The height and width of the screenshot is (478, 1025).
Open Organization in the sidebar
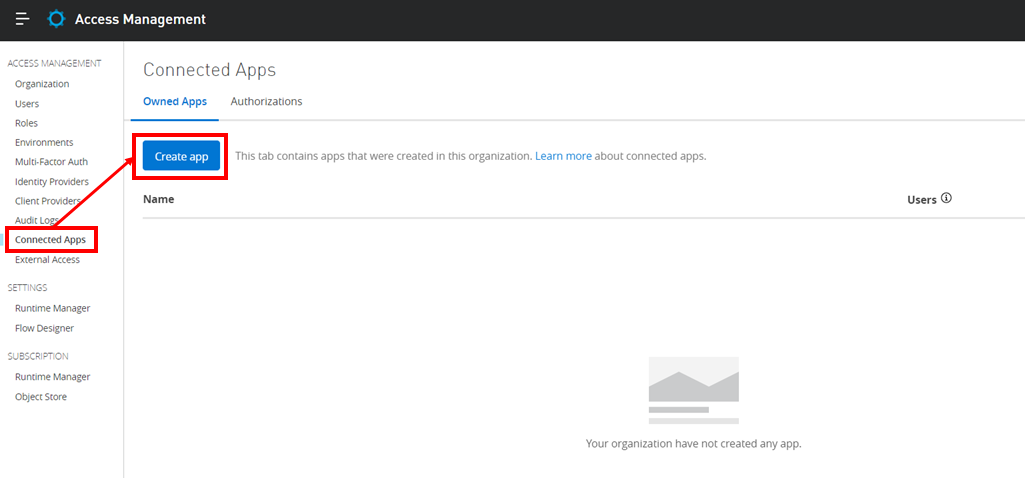tap(42, 84)
